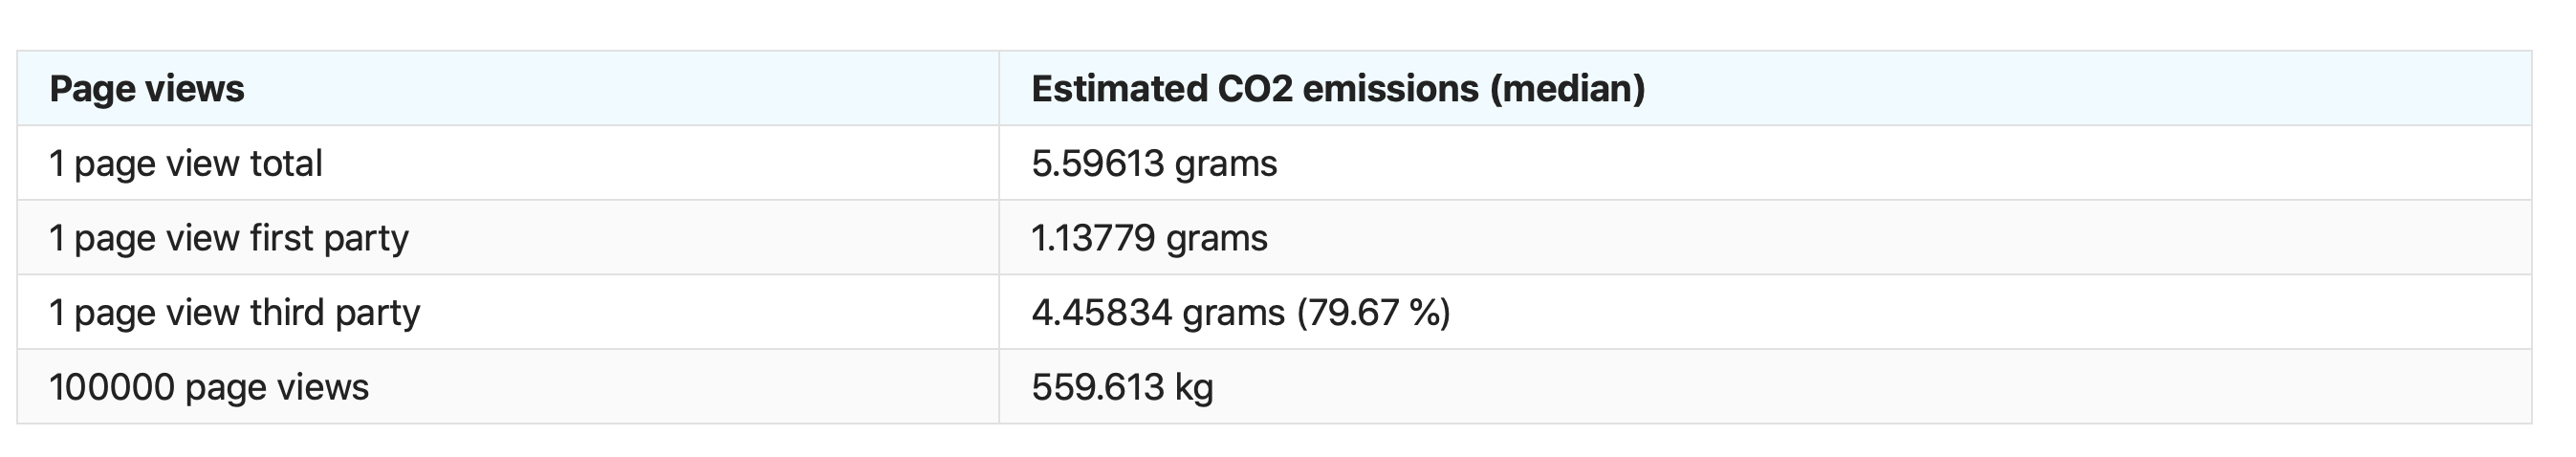Click the "1.13779 grams" value cell
2576x457 pixels.
click(1149, 238)
